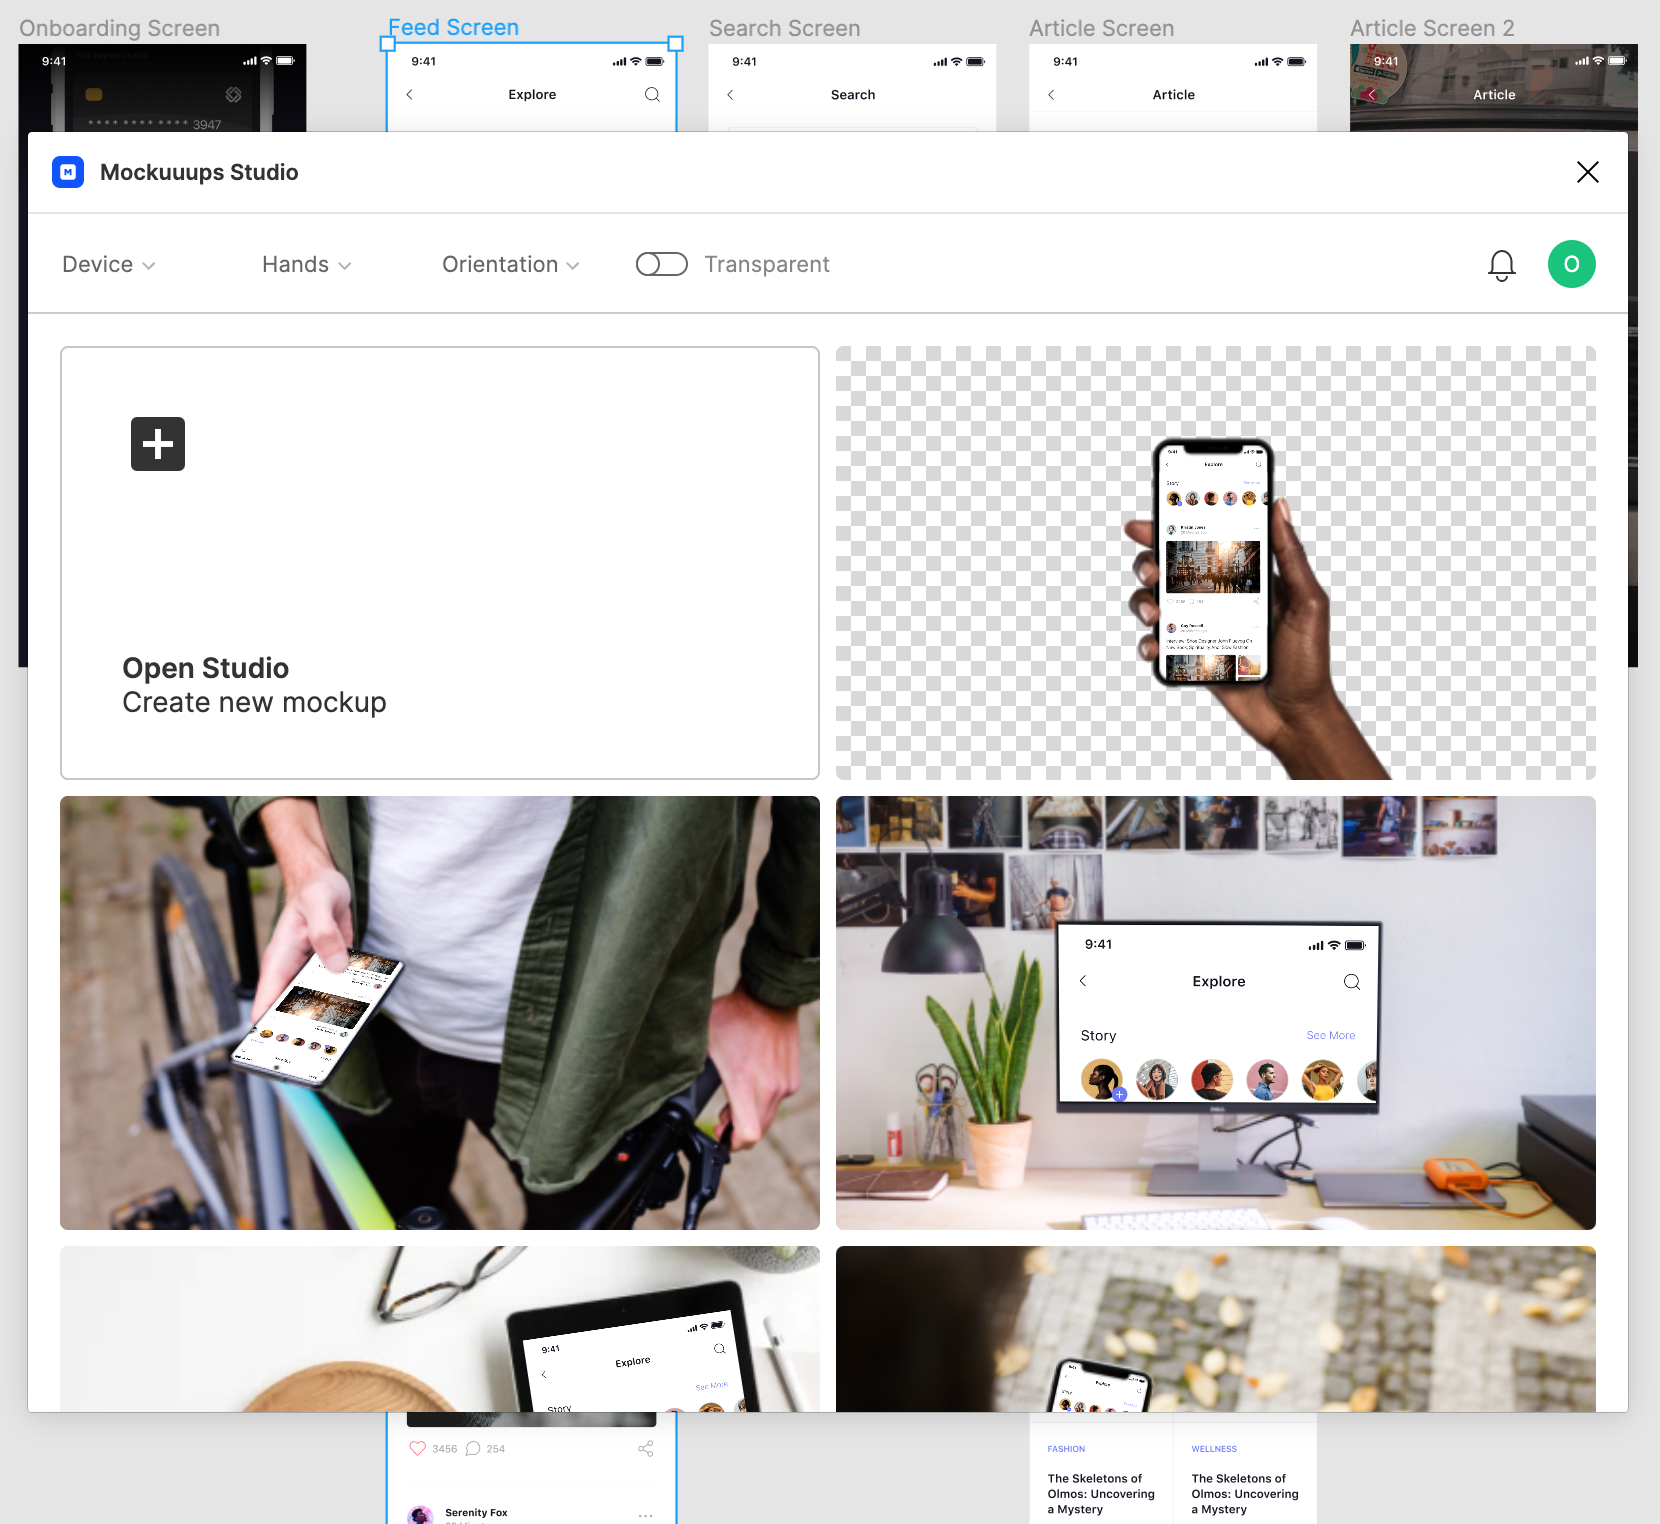Select the hand-holding-phone transparent mockup

tap(1216, 563)
